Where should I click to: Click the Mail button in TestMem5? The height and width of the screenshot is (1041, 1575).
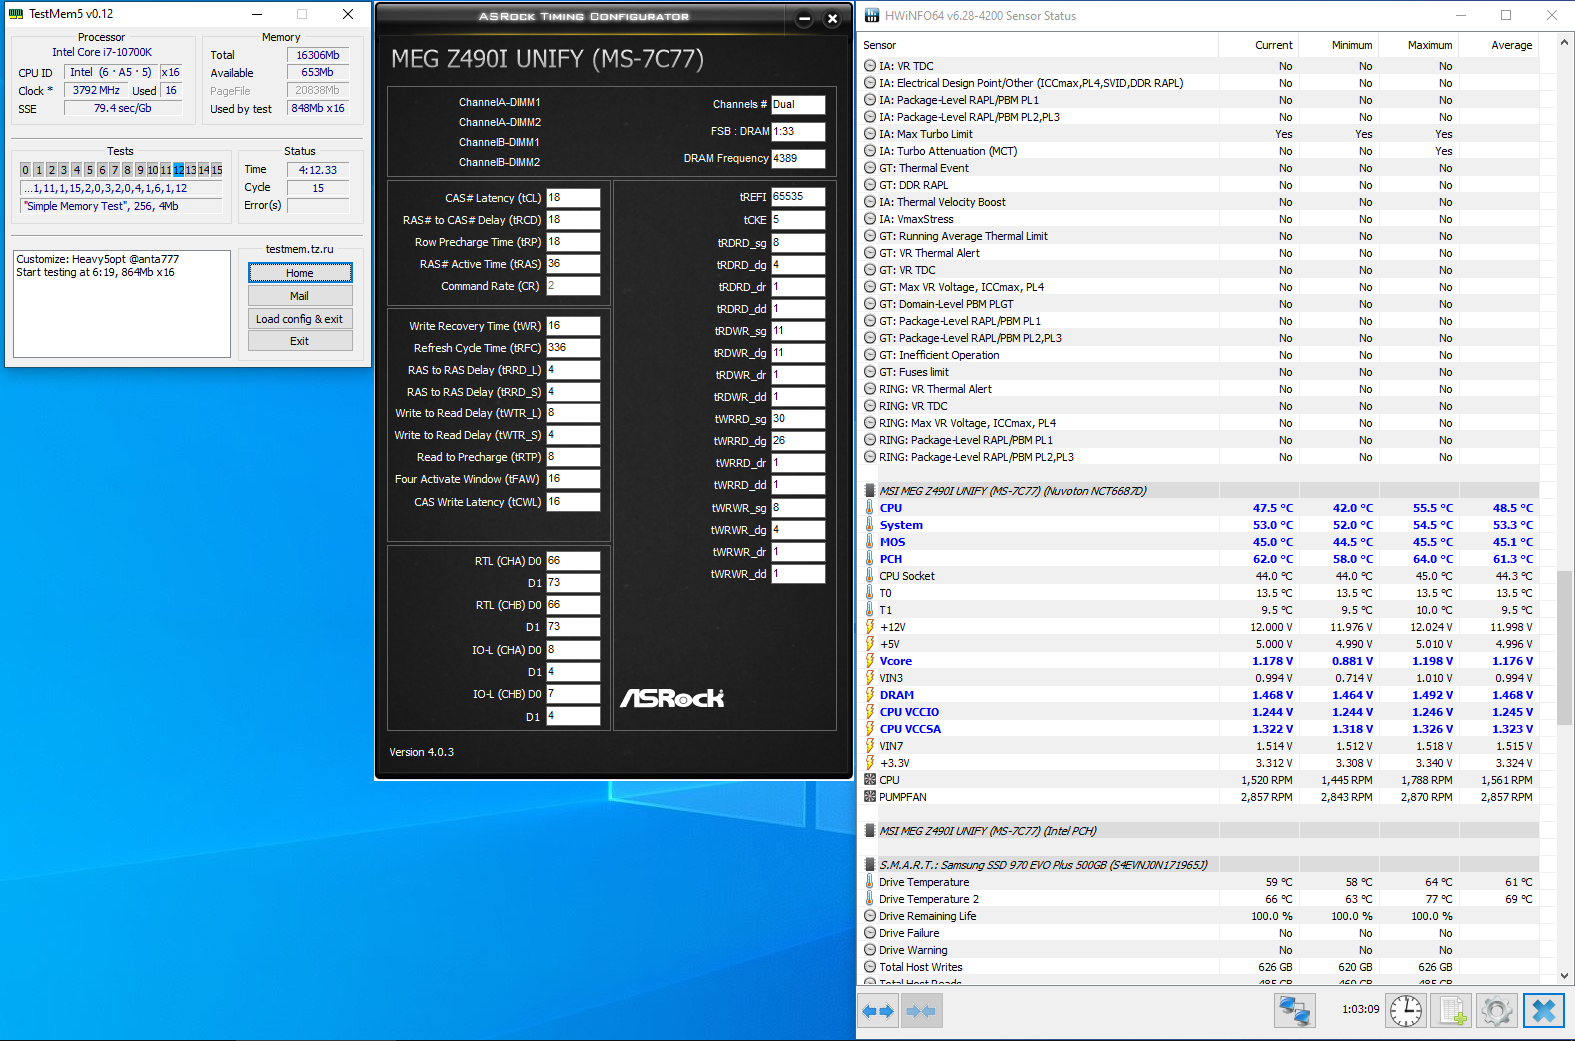pyautogui.click(x=300, y=296)
